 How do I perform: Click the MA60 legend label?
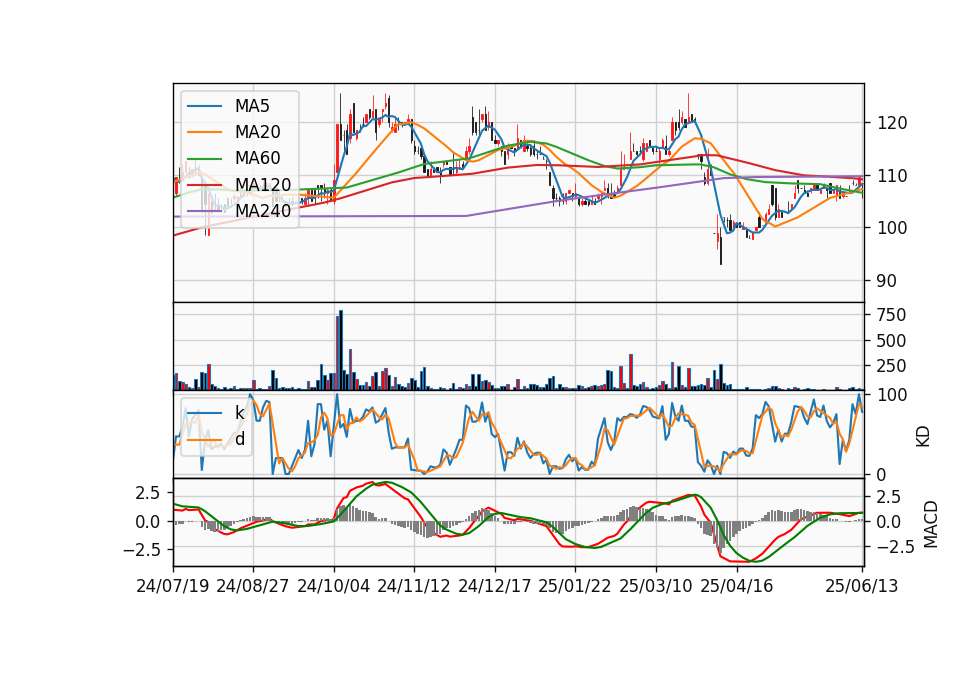(257, 158)
